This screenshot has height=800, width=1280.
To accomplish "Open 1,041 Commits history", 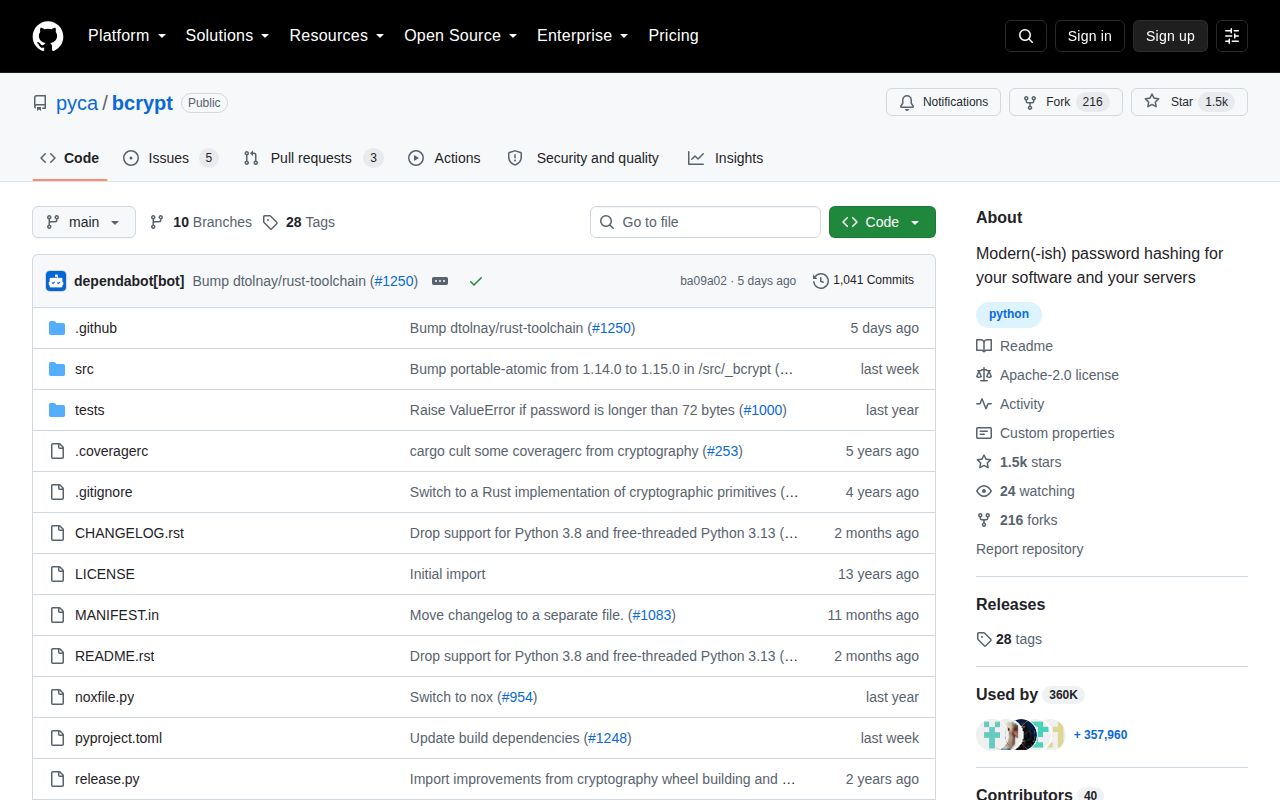I will pos(864,281).
